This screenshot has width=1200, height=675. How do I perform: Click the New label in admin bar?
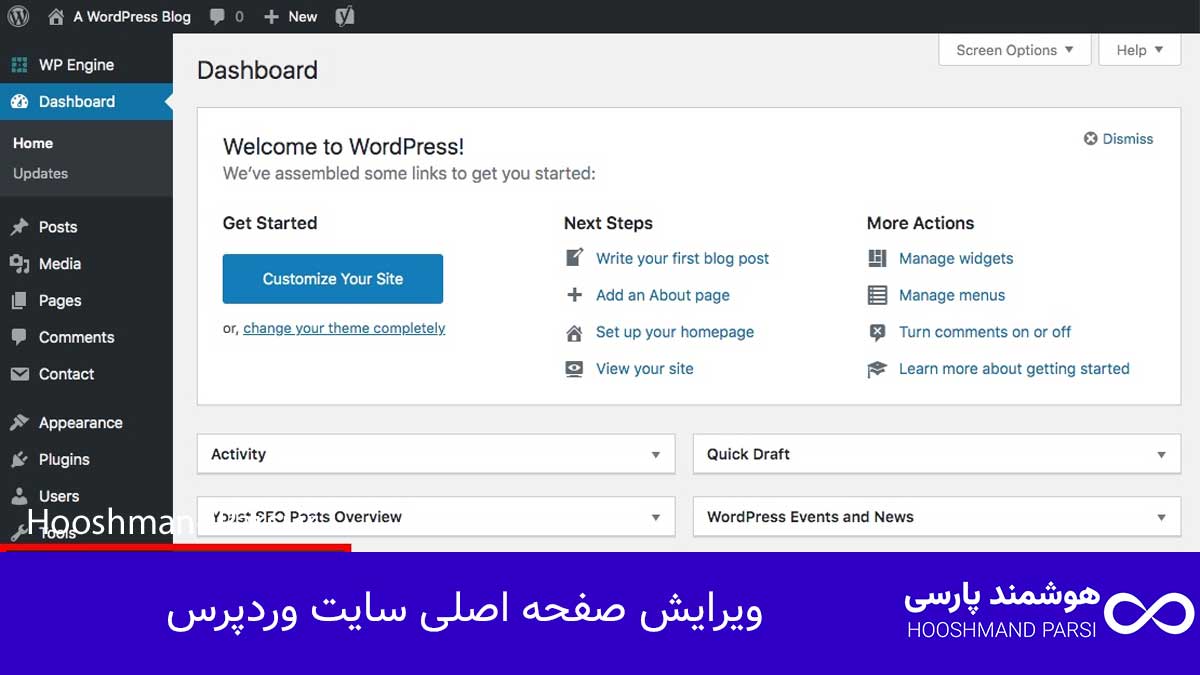(302, 17)
